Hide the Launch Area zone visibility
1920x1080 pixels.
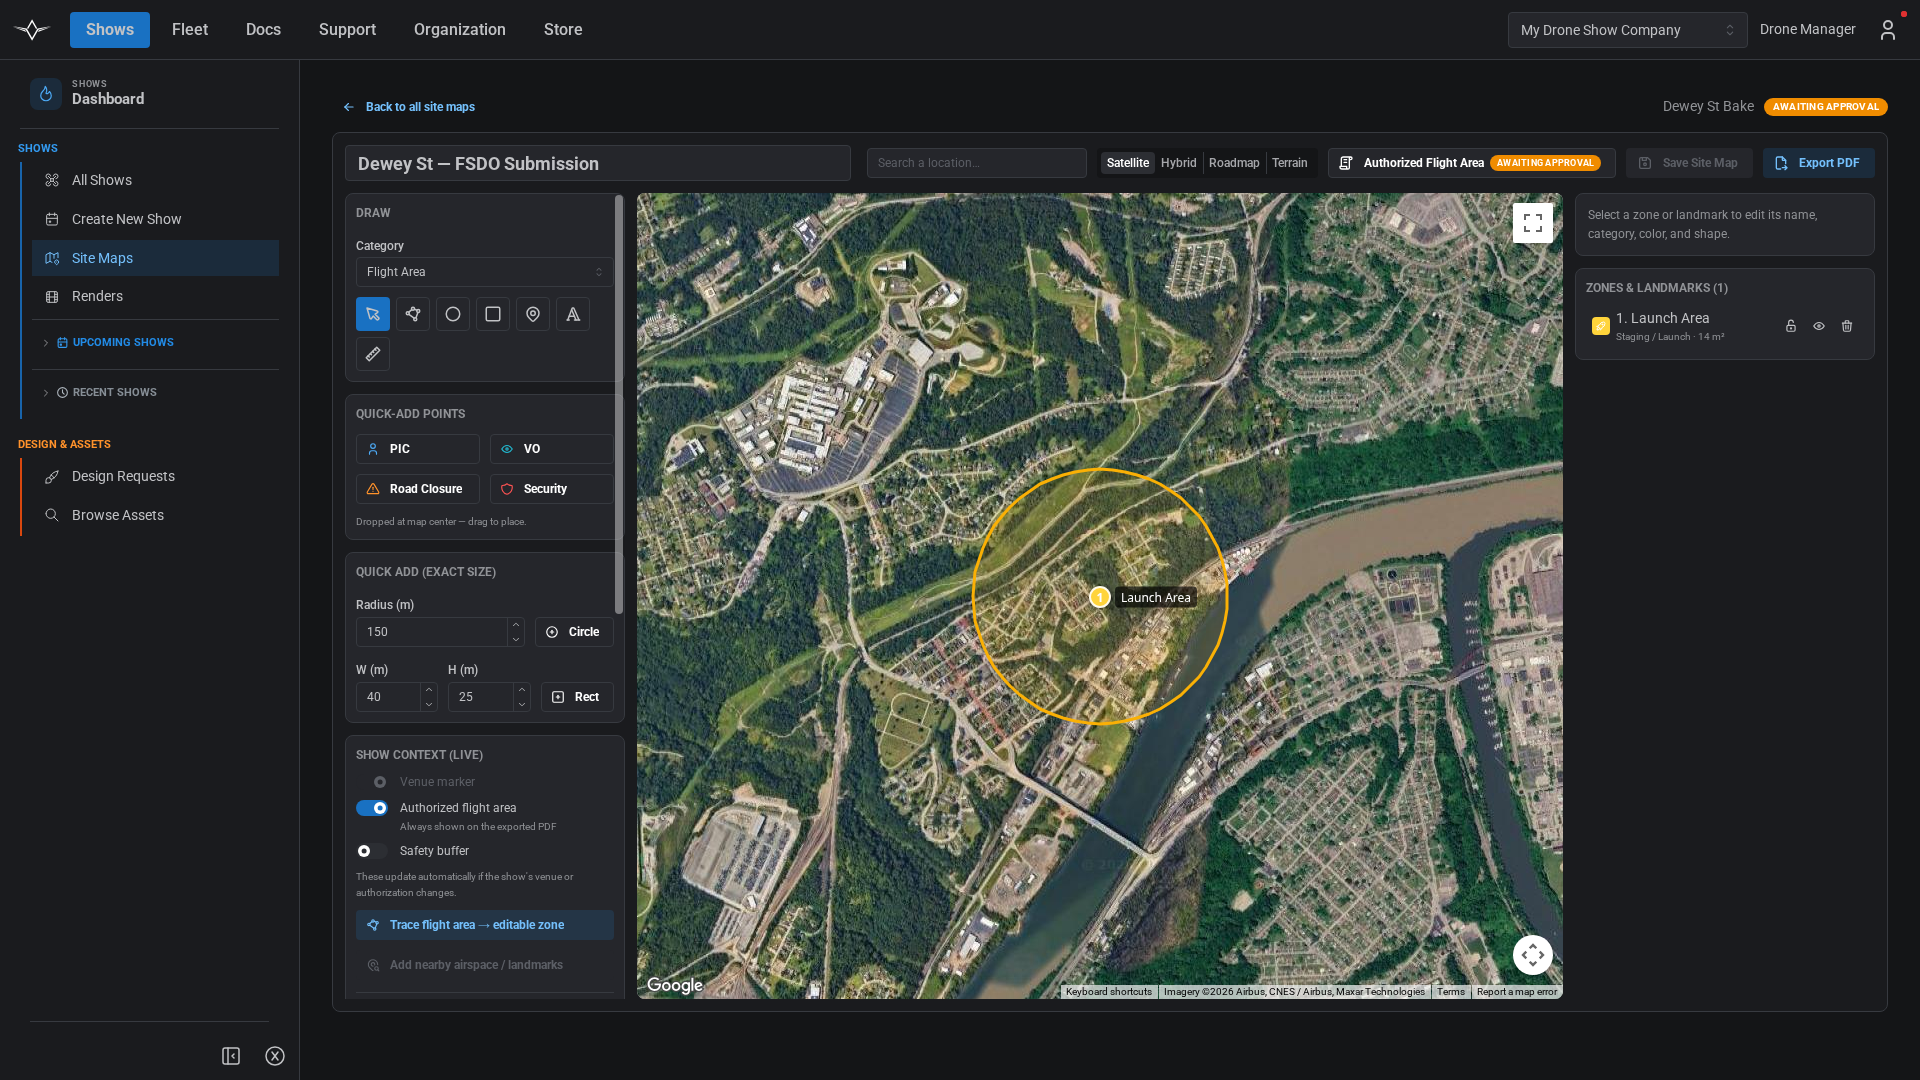tap(1819, 326)
